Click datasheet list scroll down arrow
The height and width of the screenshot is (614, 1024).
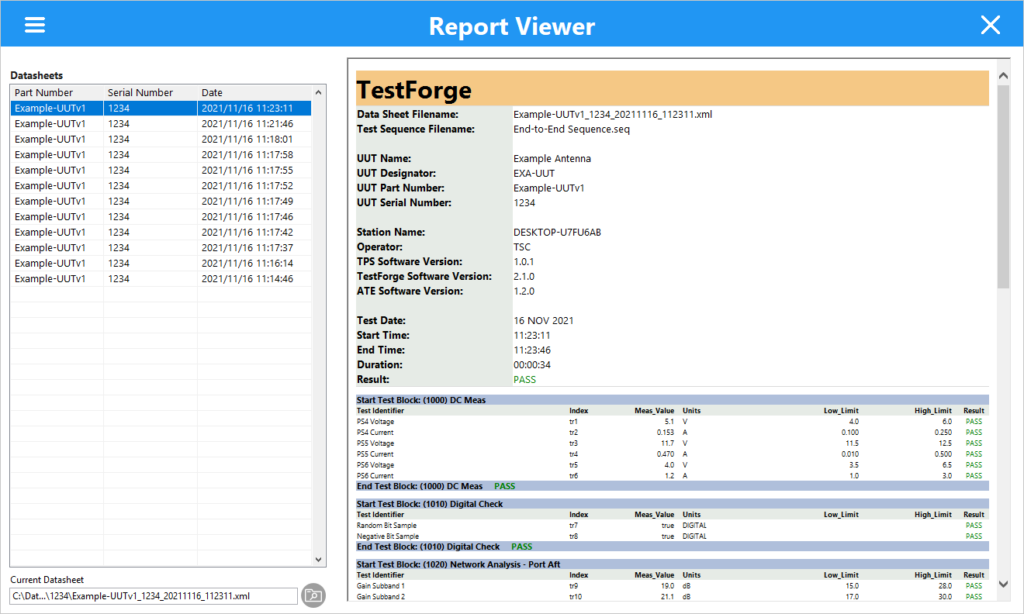318,559
